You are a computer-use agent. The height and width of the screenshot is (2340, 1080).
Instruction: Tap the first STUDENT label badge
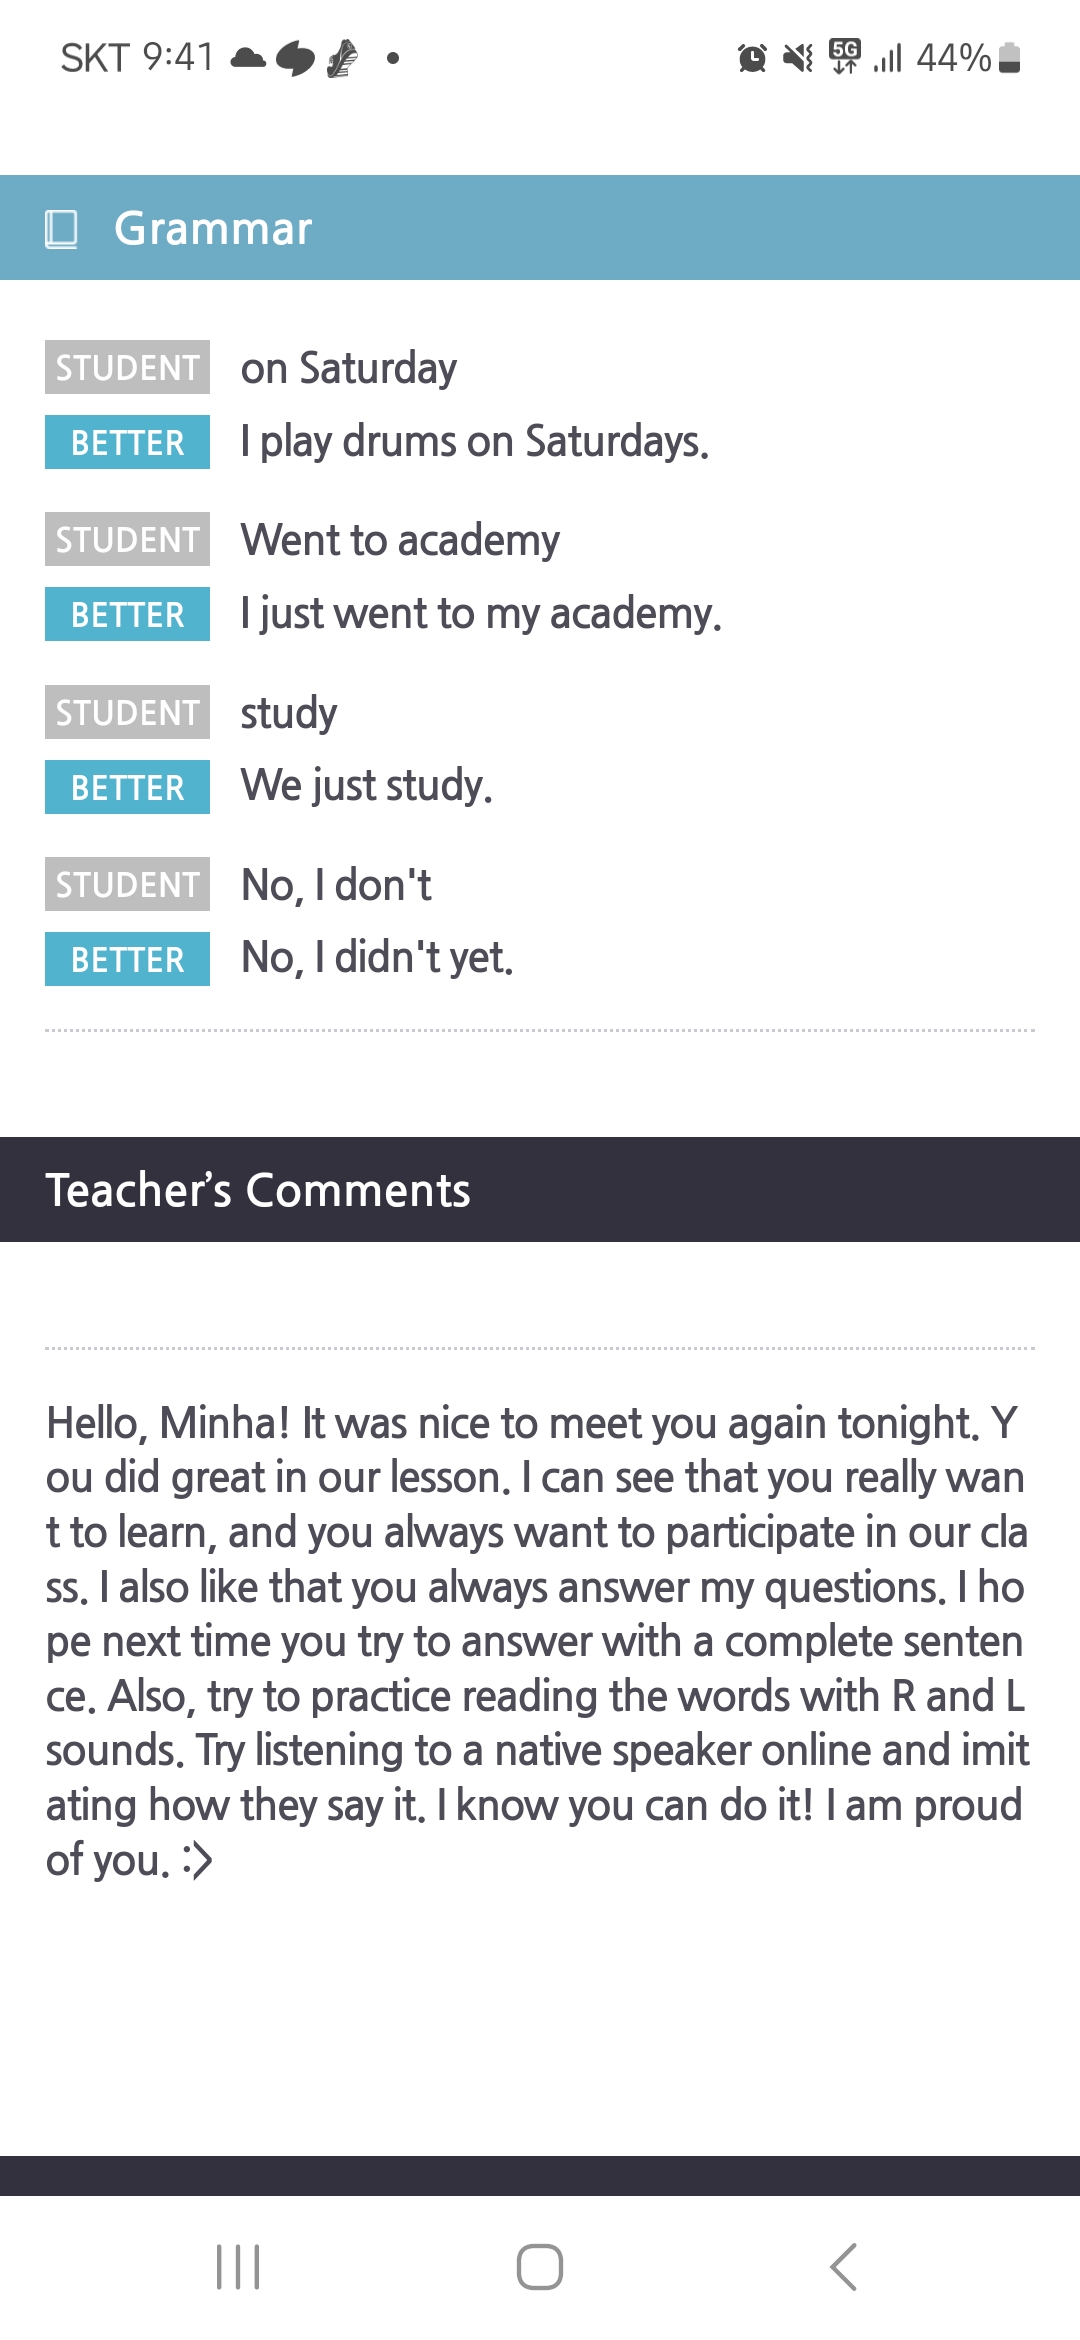pos(127,367)
